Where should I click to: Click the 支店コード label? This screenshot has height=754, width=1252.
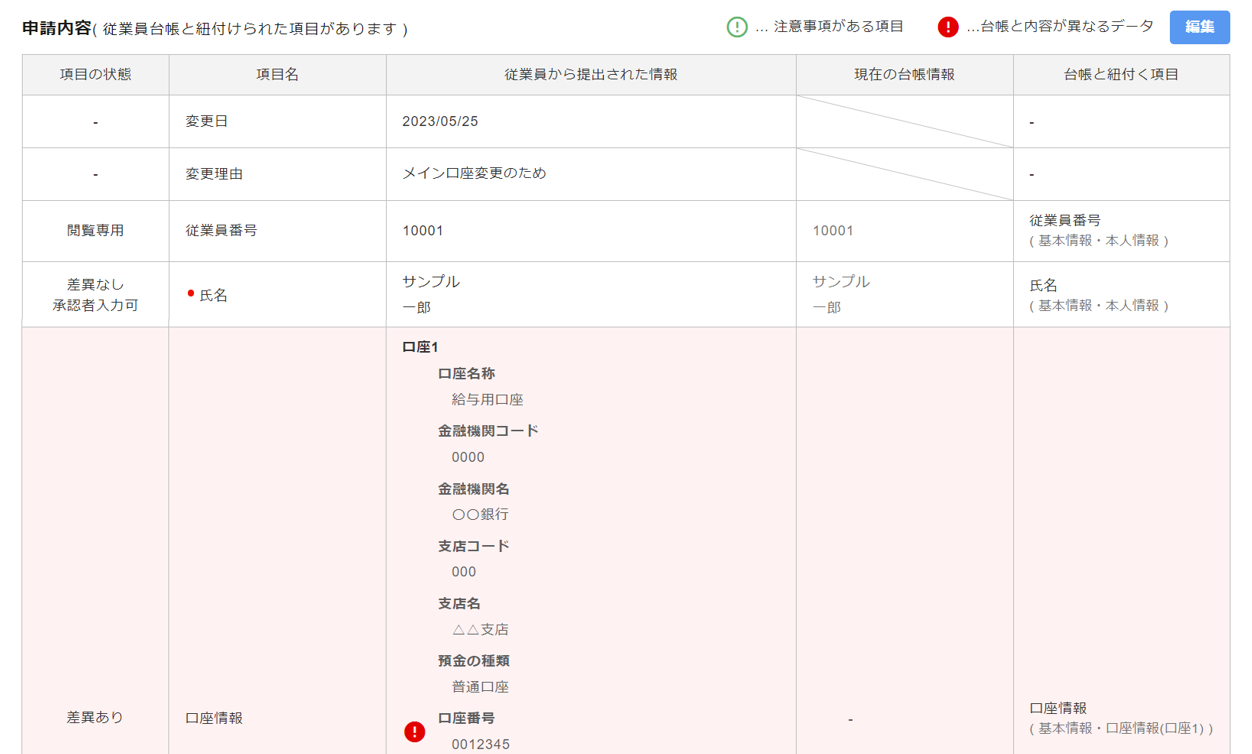click(474, 546)
